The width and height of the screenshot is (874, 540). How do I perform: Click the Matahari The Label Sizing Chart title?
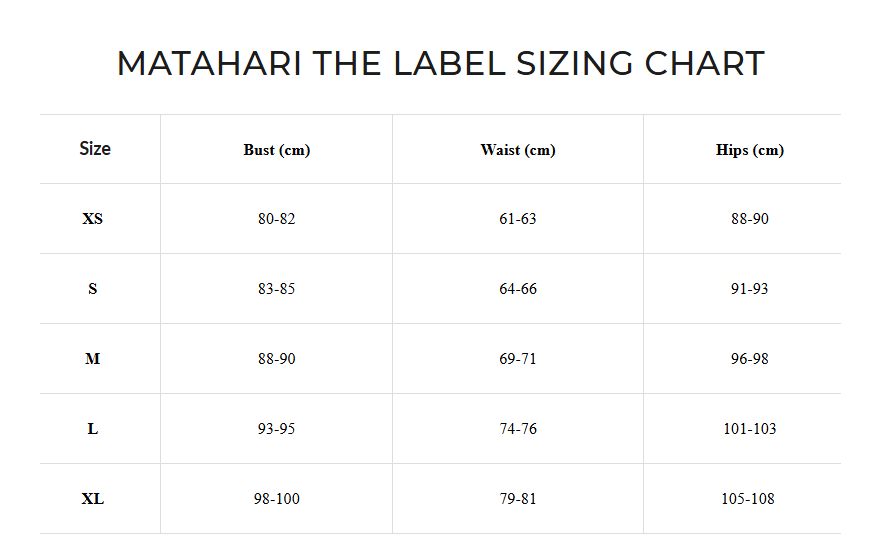coord(440,64)
